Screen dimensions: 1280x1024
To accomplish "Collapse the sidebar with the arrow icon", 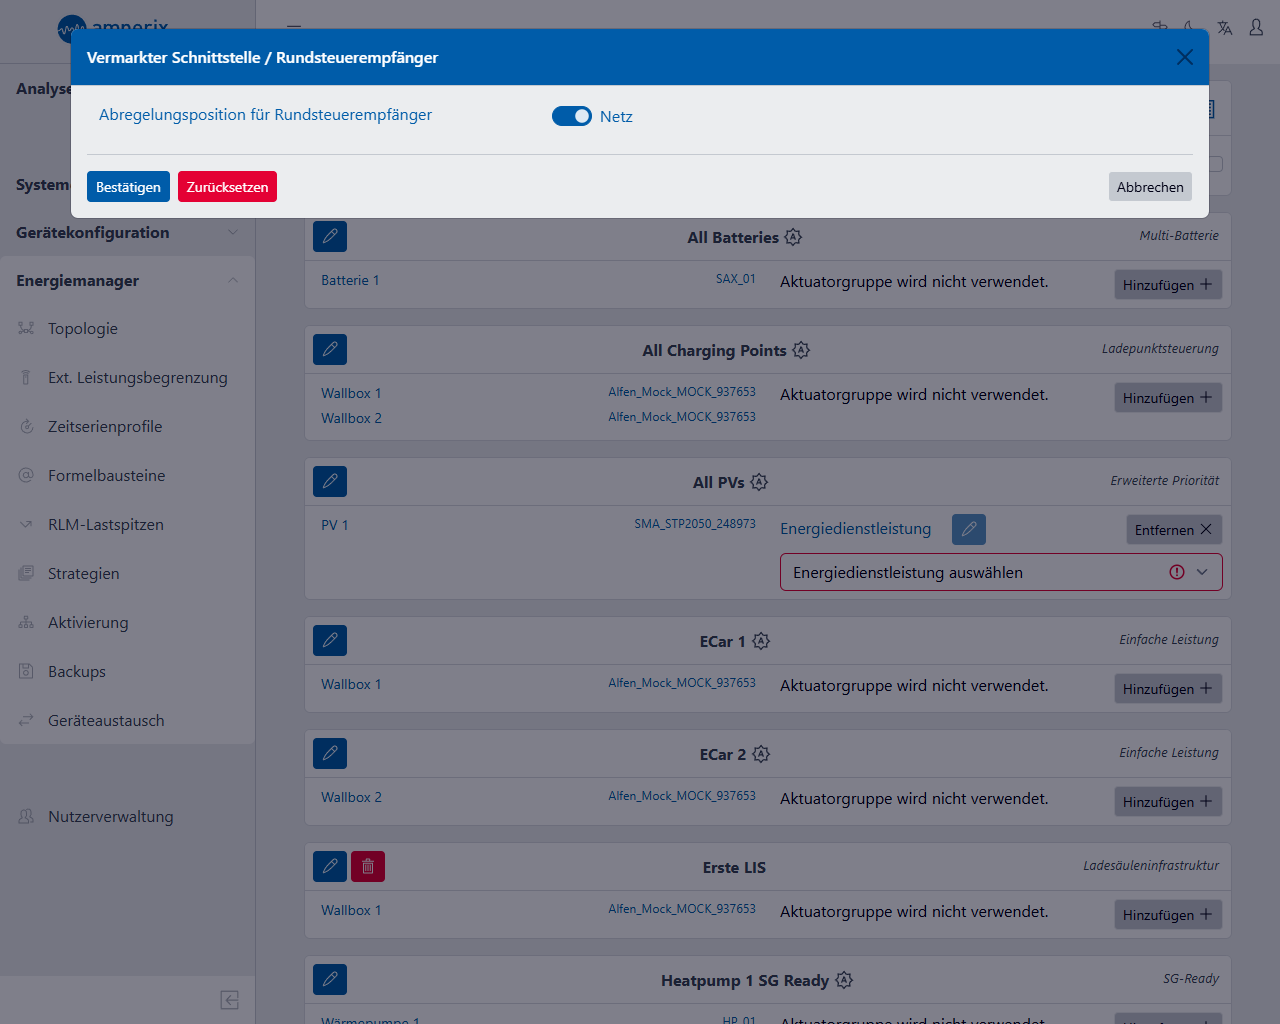I will 229,1000.
